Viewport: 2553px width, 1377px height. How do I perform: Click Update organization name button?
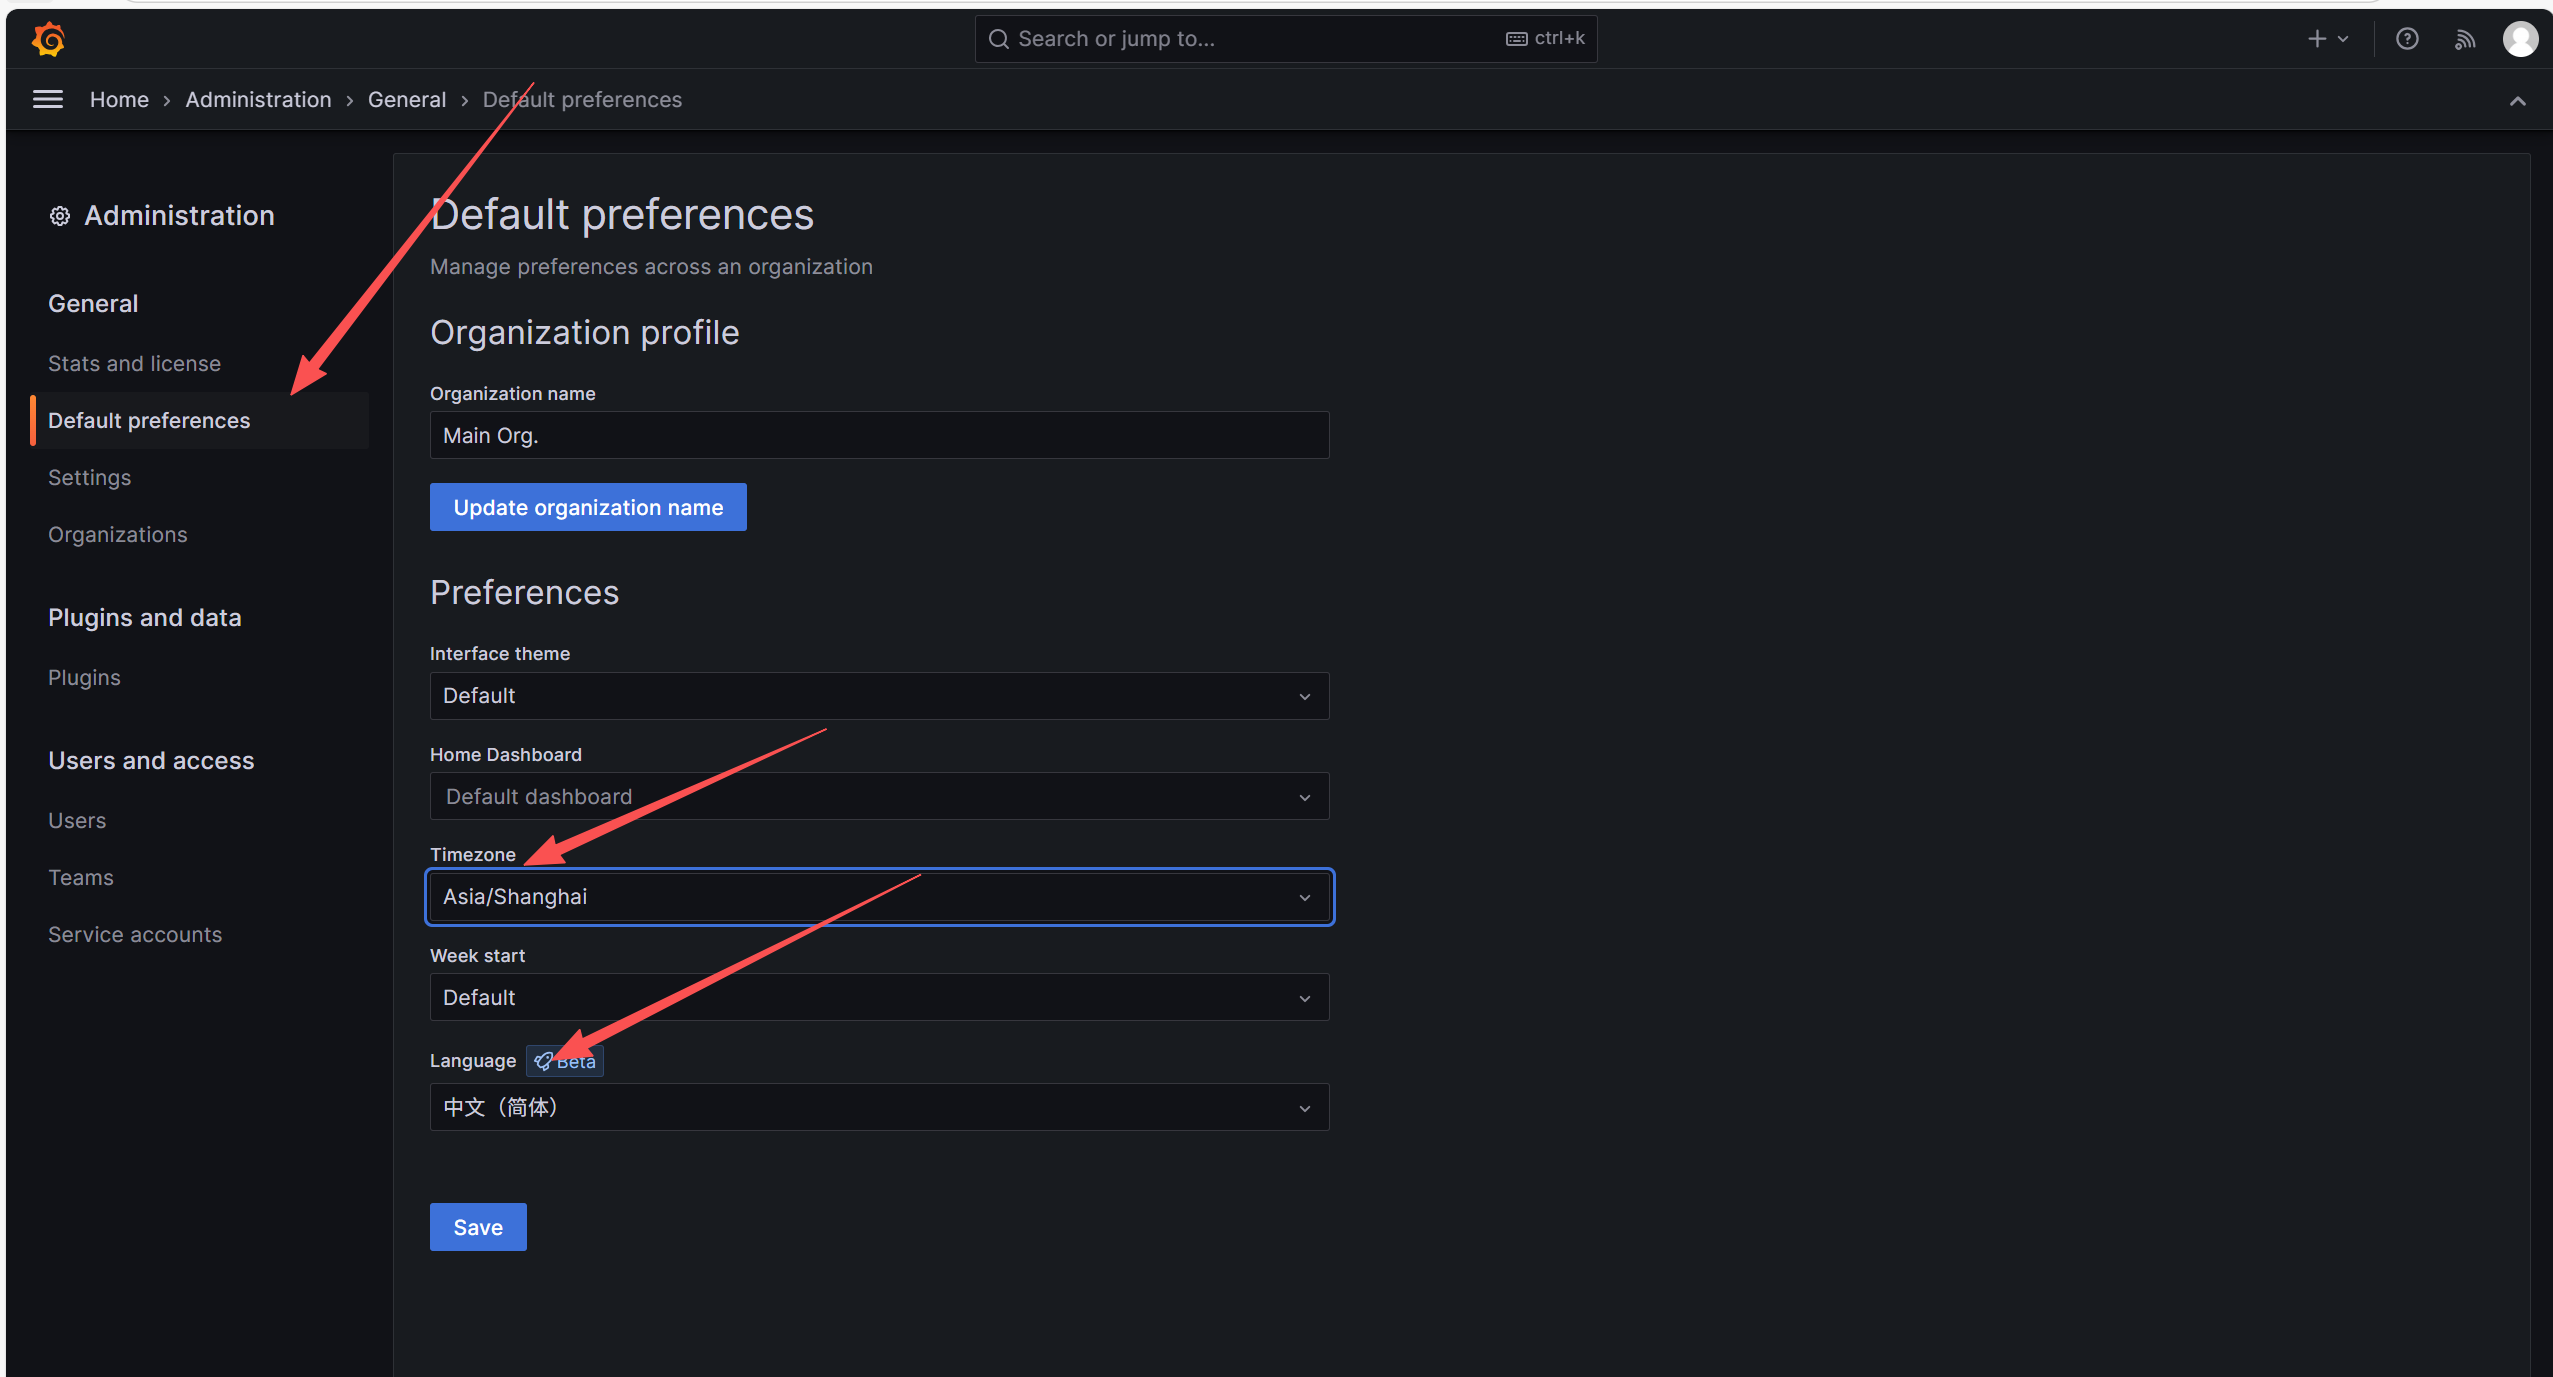(588, 508)
